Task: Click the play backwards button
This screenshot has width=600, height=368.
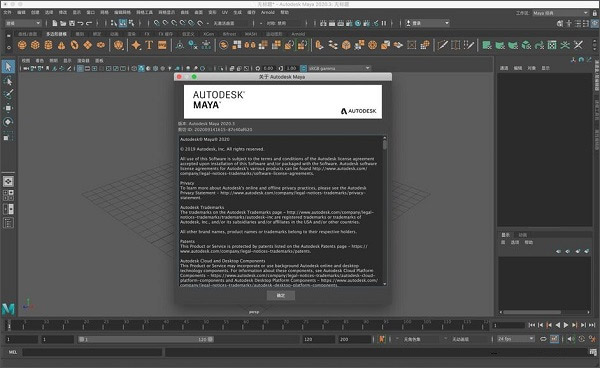Action: (558, 325)
